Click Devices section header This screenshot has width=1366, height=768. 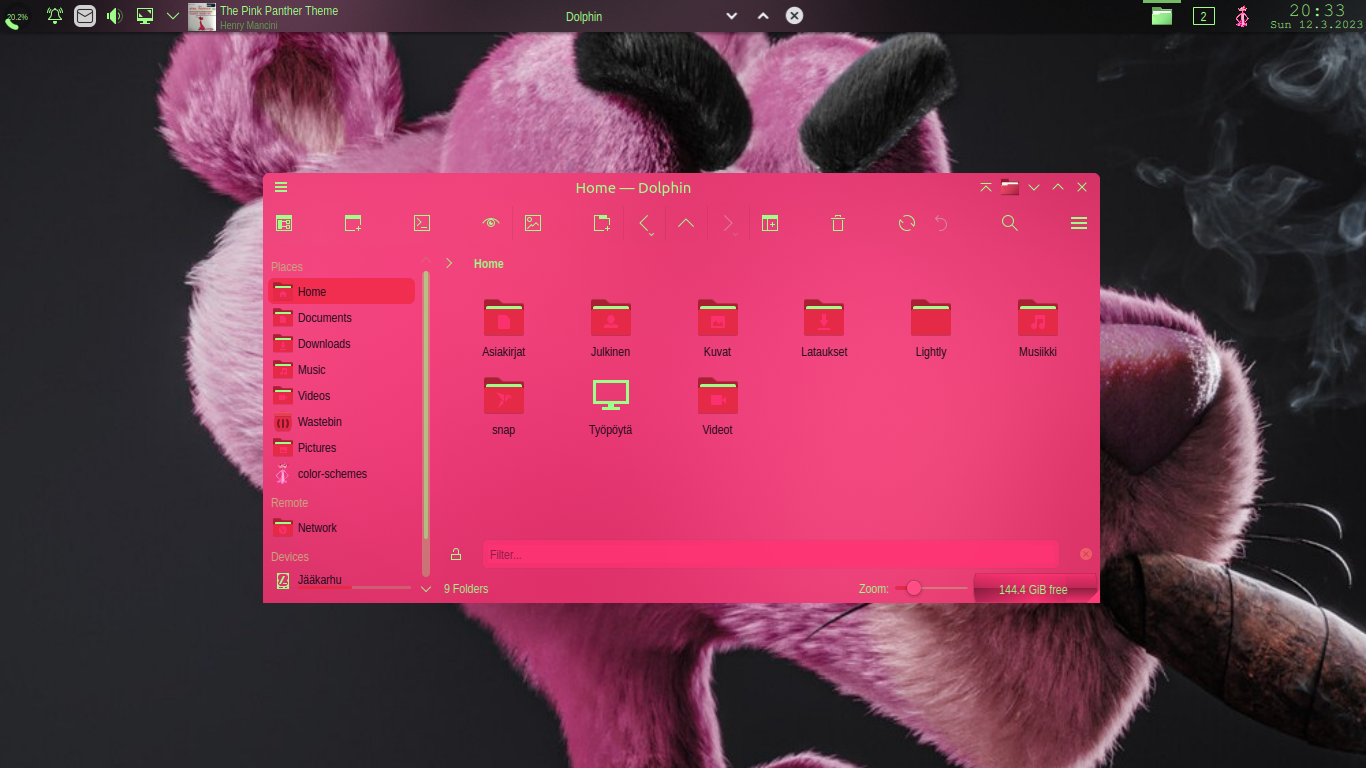pyautogui.click(x=290, y=557)
